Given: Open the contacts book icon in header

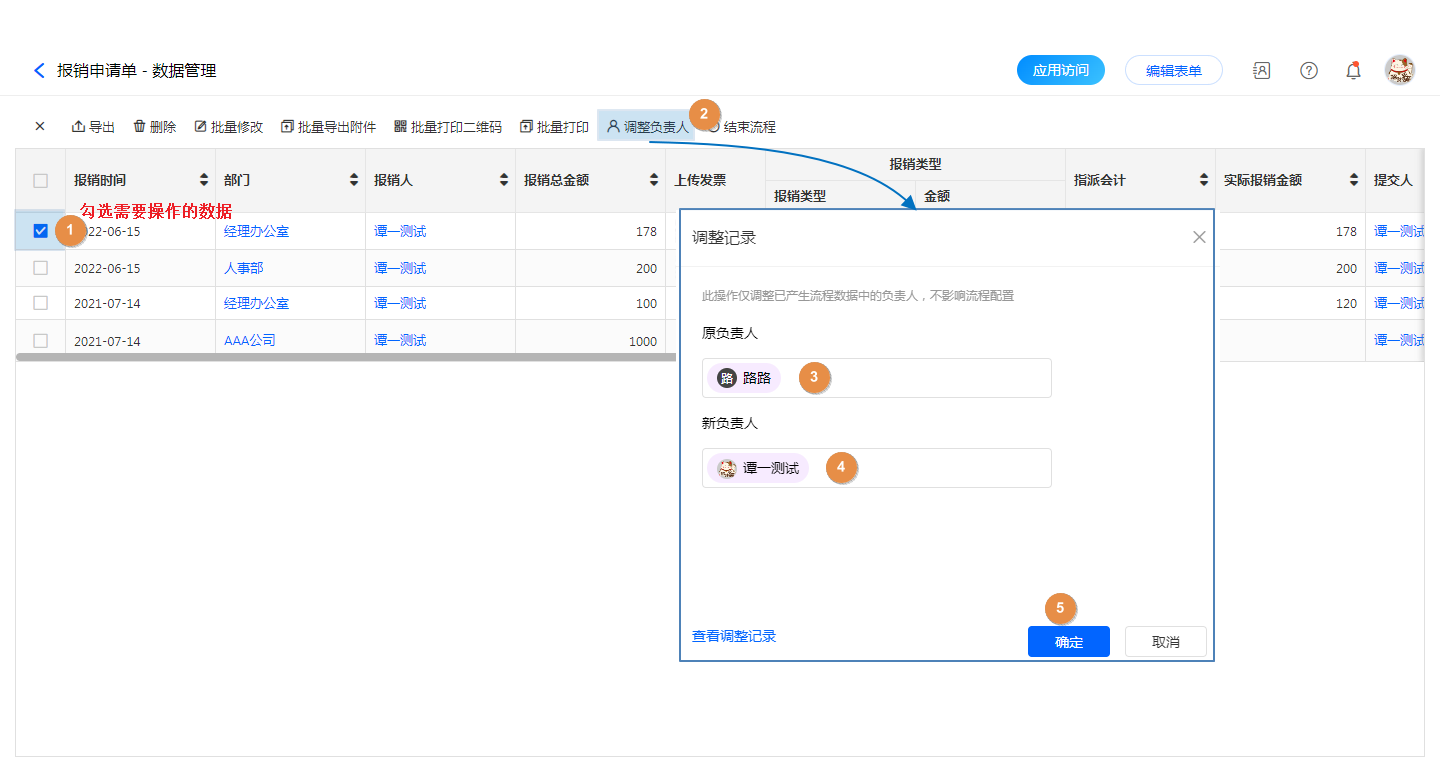Looking at the screenshot, I should (x=1261, y=70).
